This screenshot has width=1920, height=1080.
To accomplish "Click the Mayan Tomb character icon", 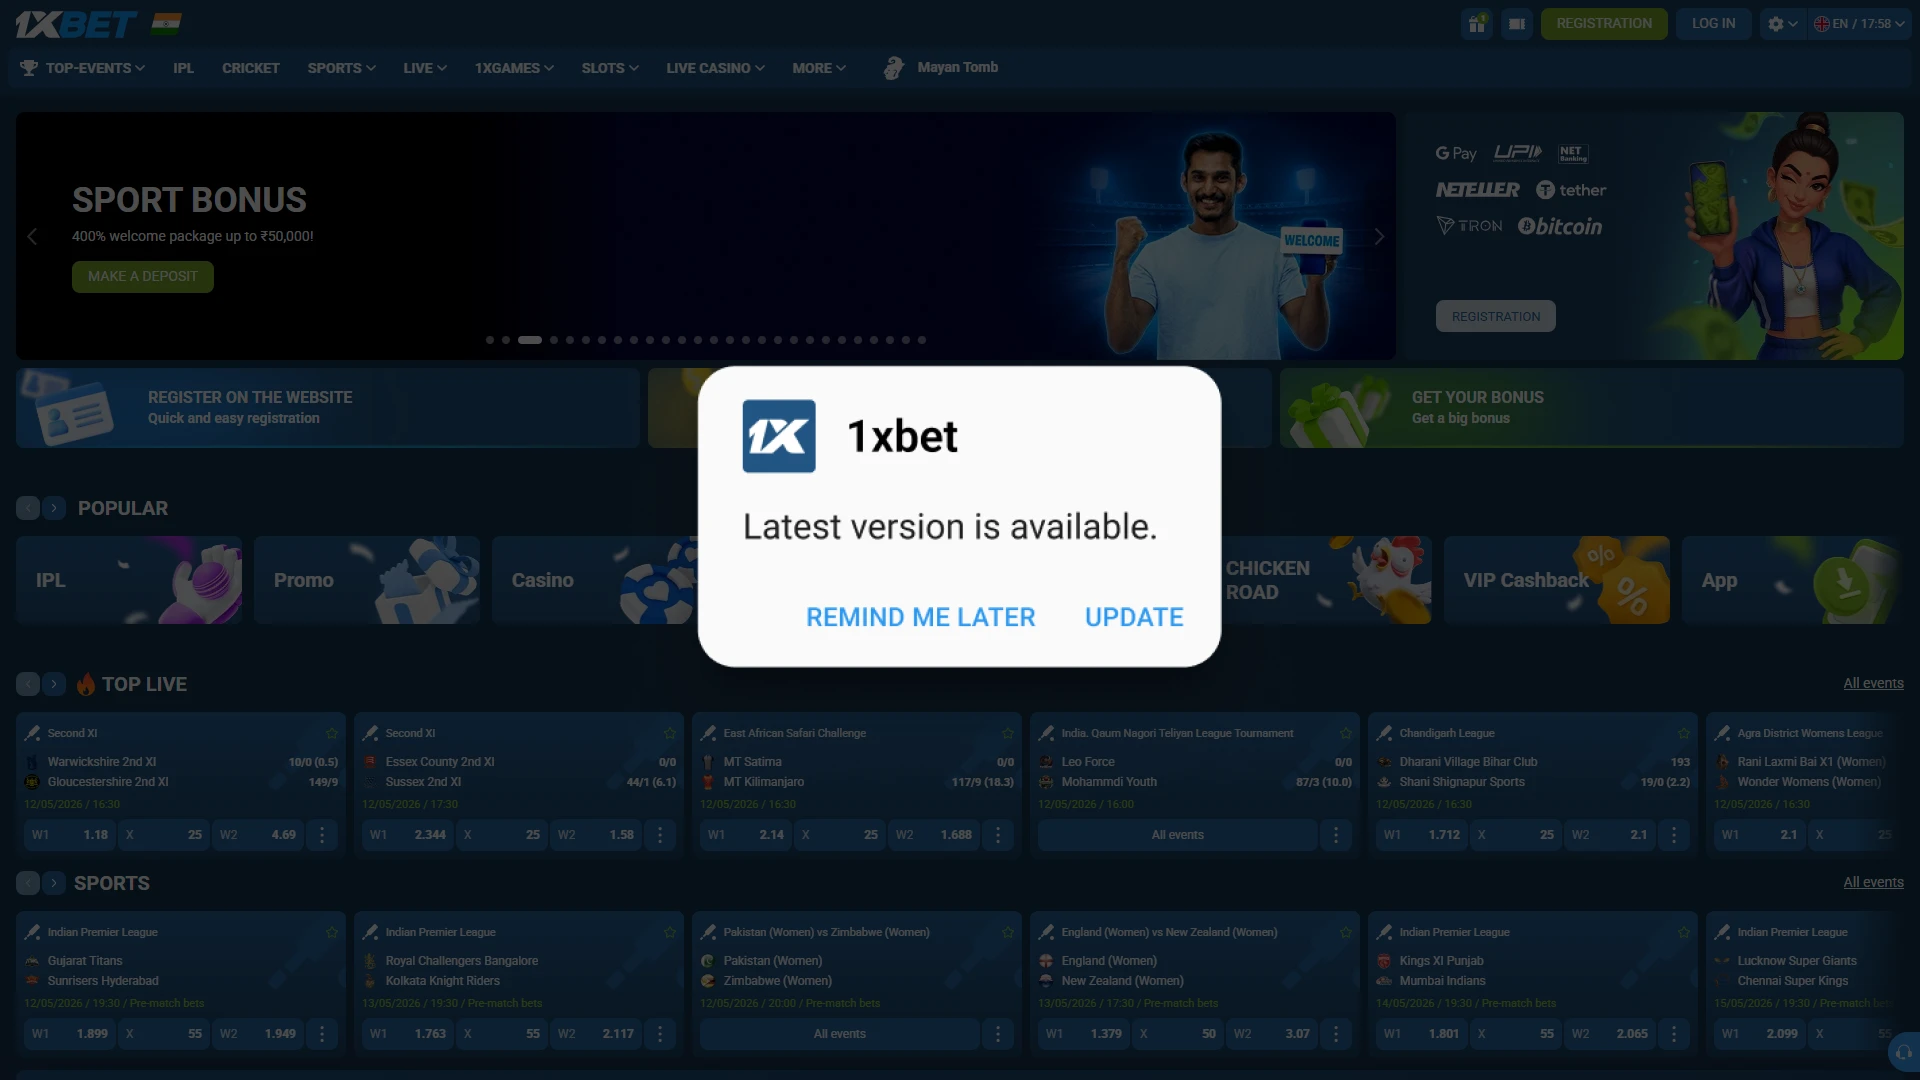I will click(x=893, y=67).
